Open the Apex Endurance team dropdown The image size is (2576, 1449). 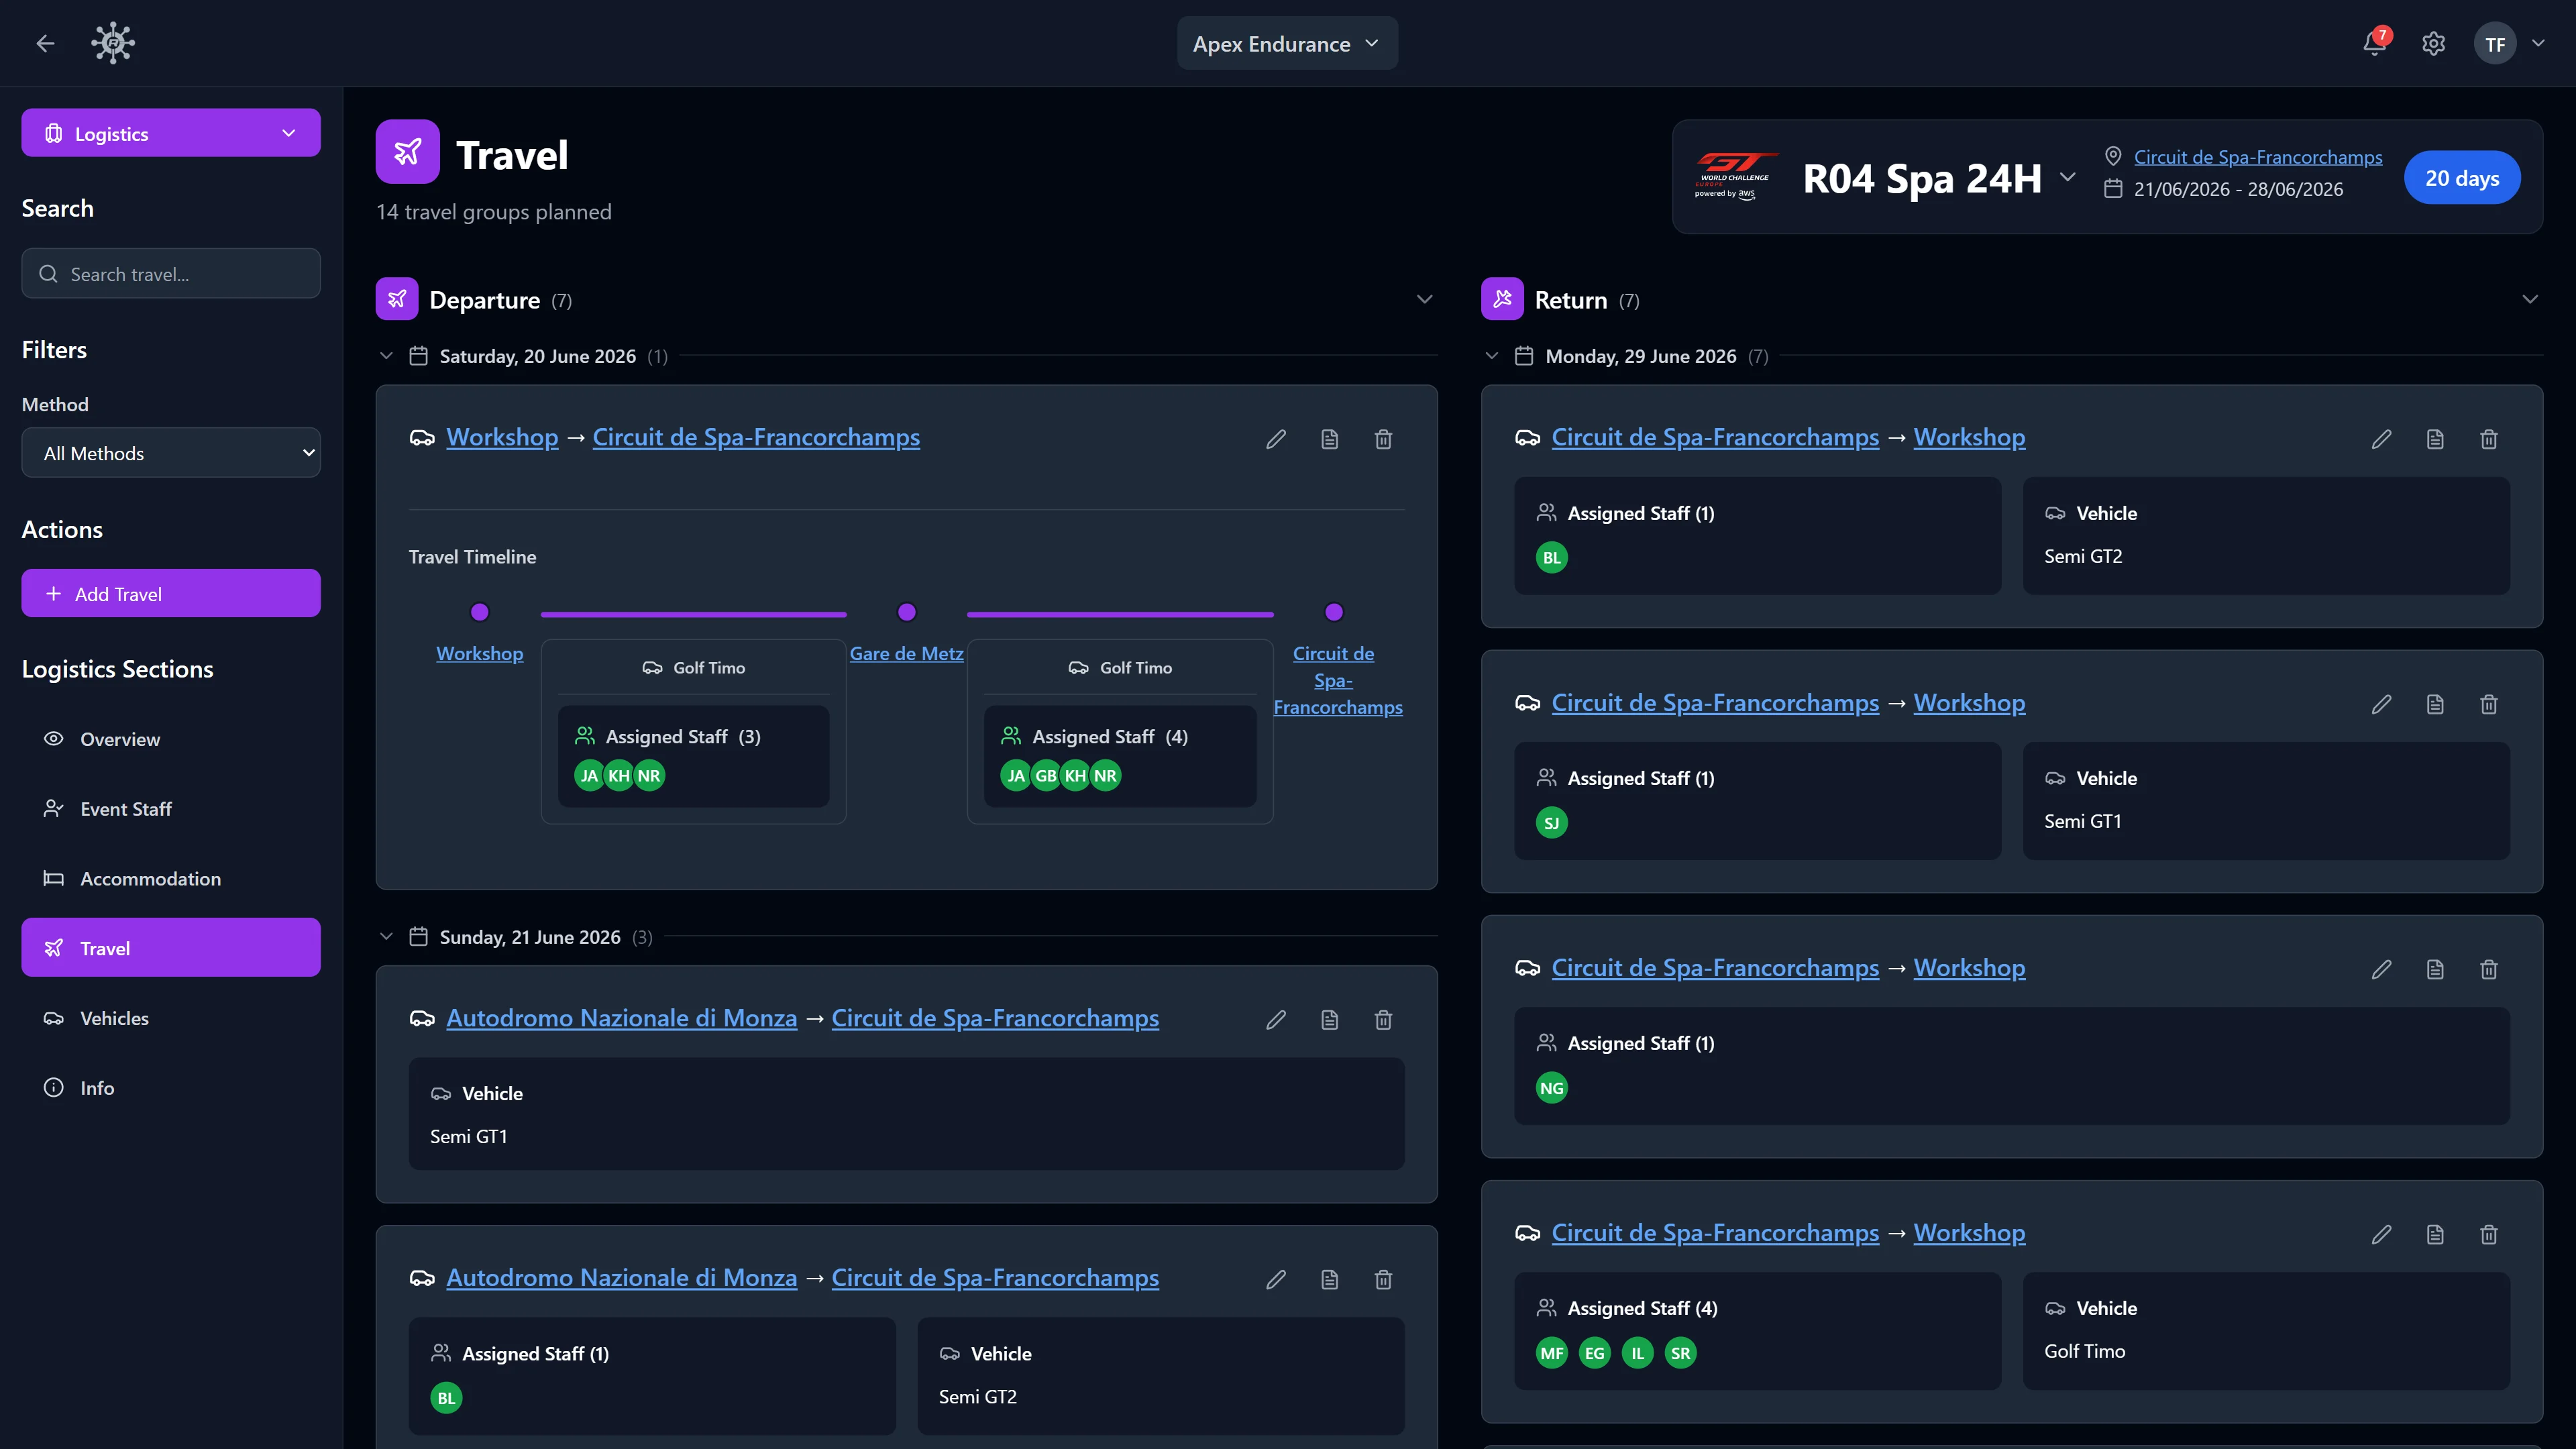click(x=1287, y=44)
